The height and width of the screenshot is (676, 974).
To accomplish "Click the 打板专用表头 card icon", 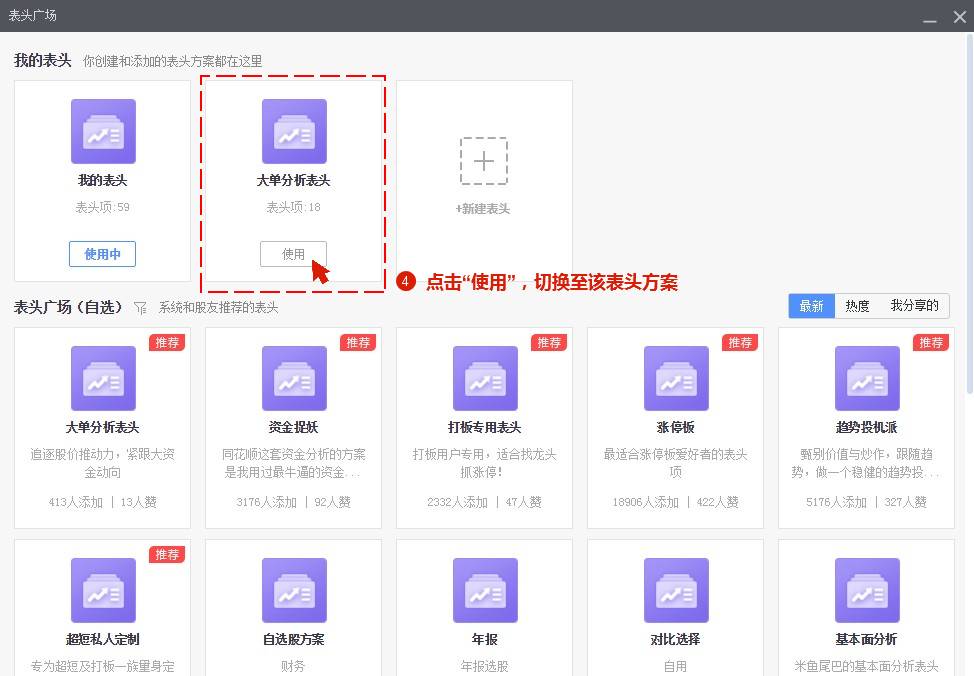I will [x=485, y=378].
